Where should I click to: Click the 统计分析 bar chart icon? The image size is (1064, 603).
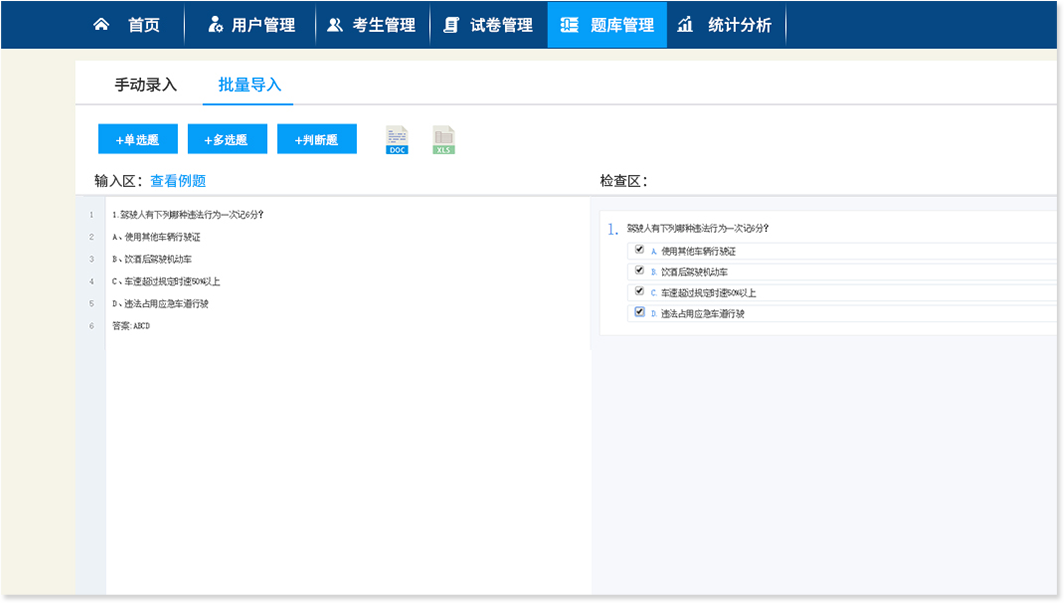pos(685,25)
